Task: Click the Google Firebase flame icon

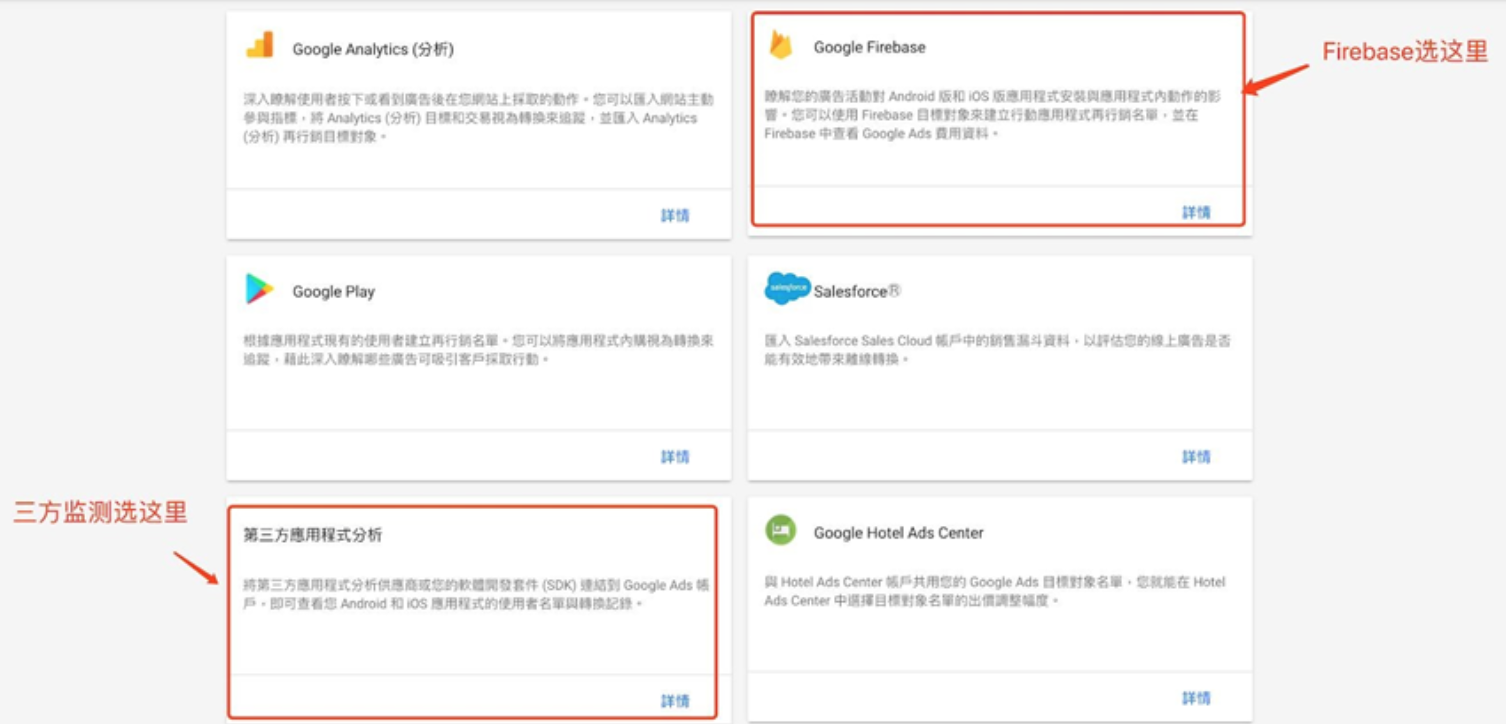Action: tap(780, 45)
